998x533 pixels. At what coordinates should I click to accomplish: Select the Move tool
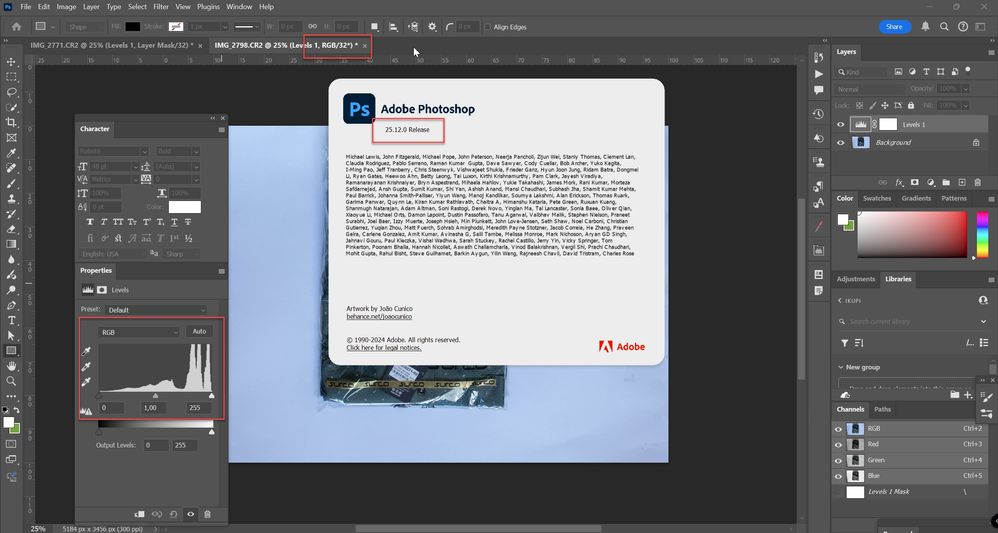pos(11,61)
